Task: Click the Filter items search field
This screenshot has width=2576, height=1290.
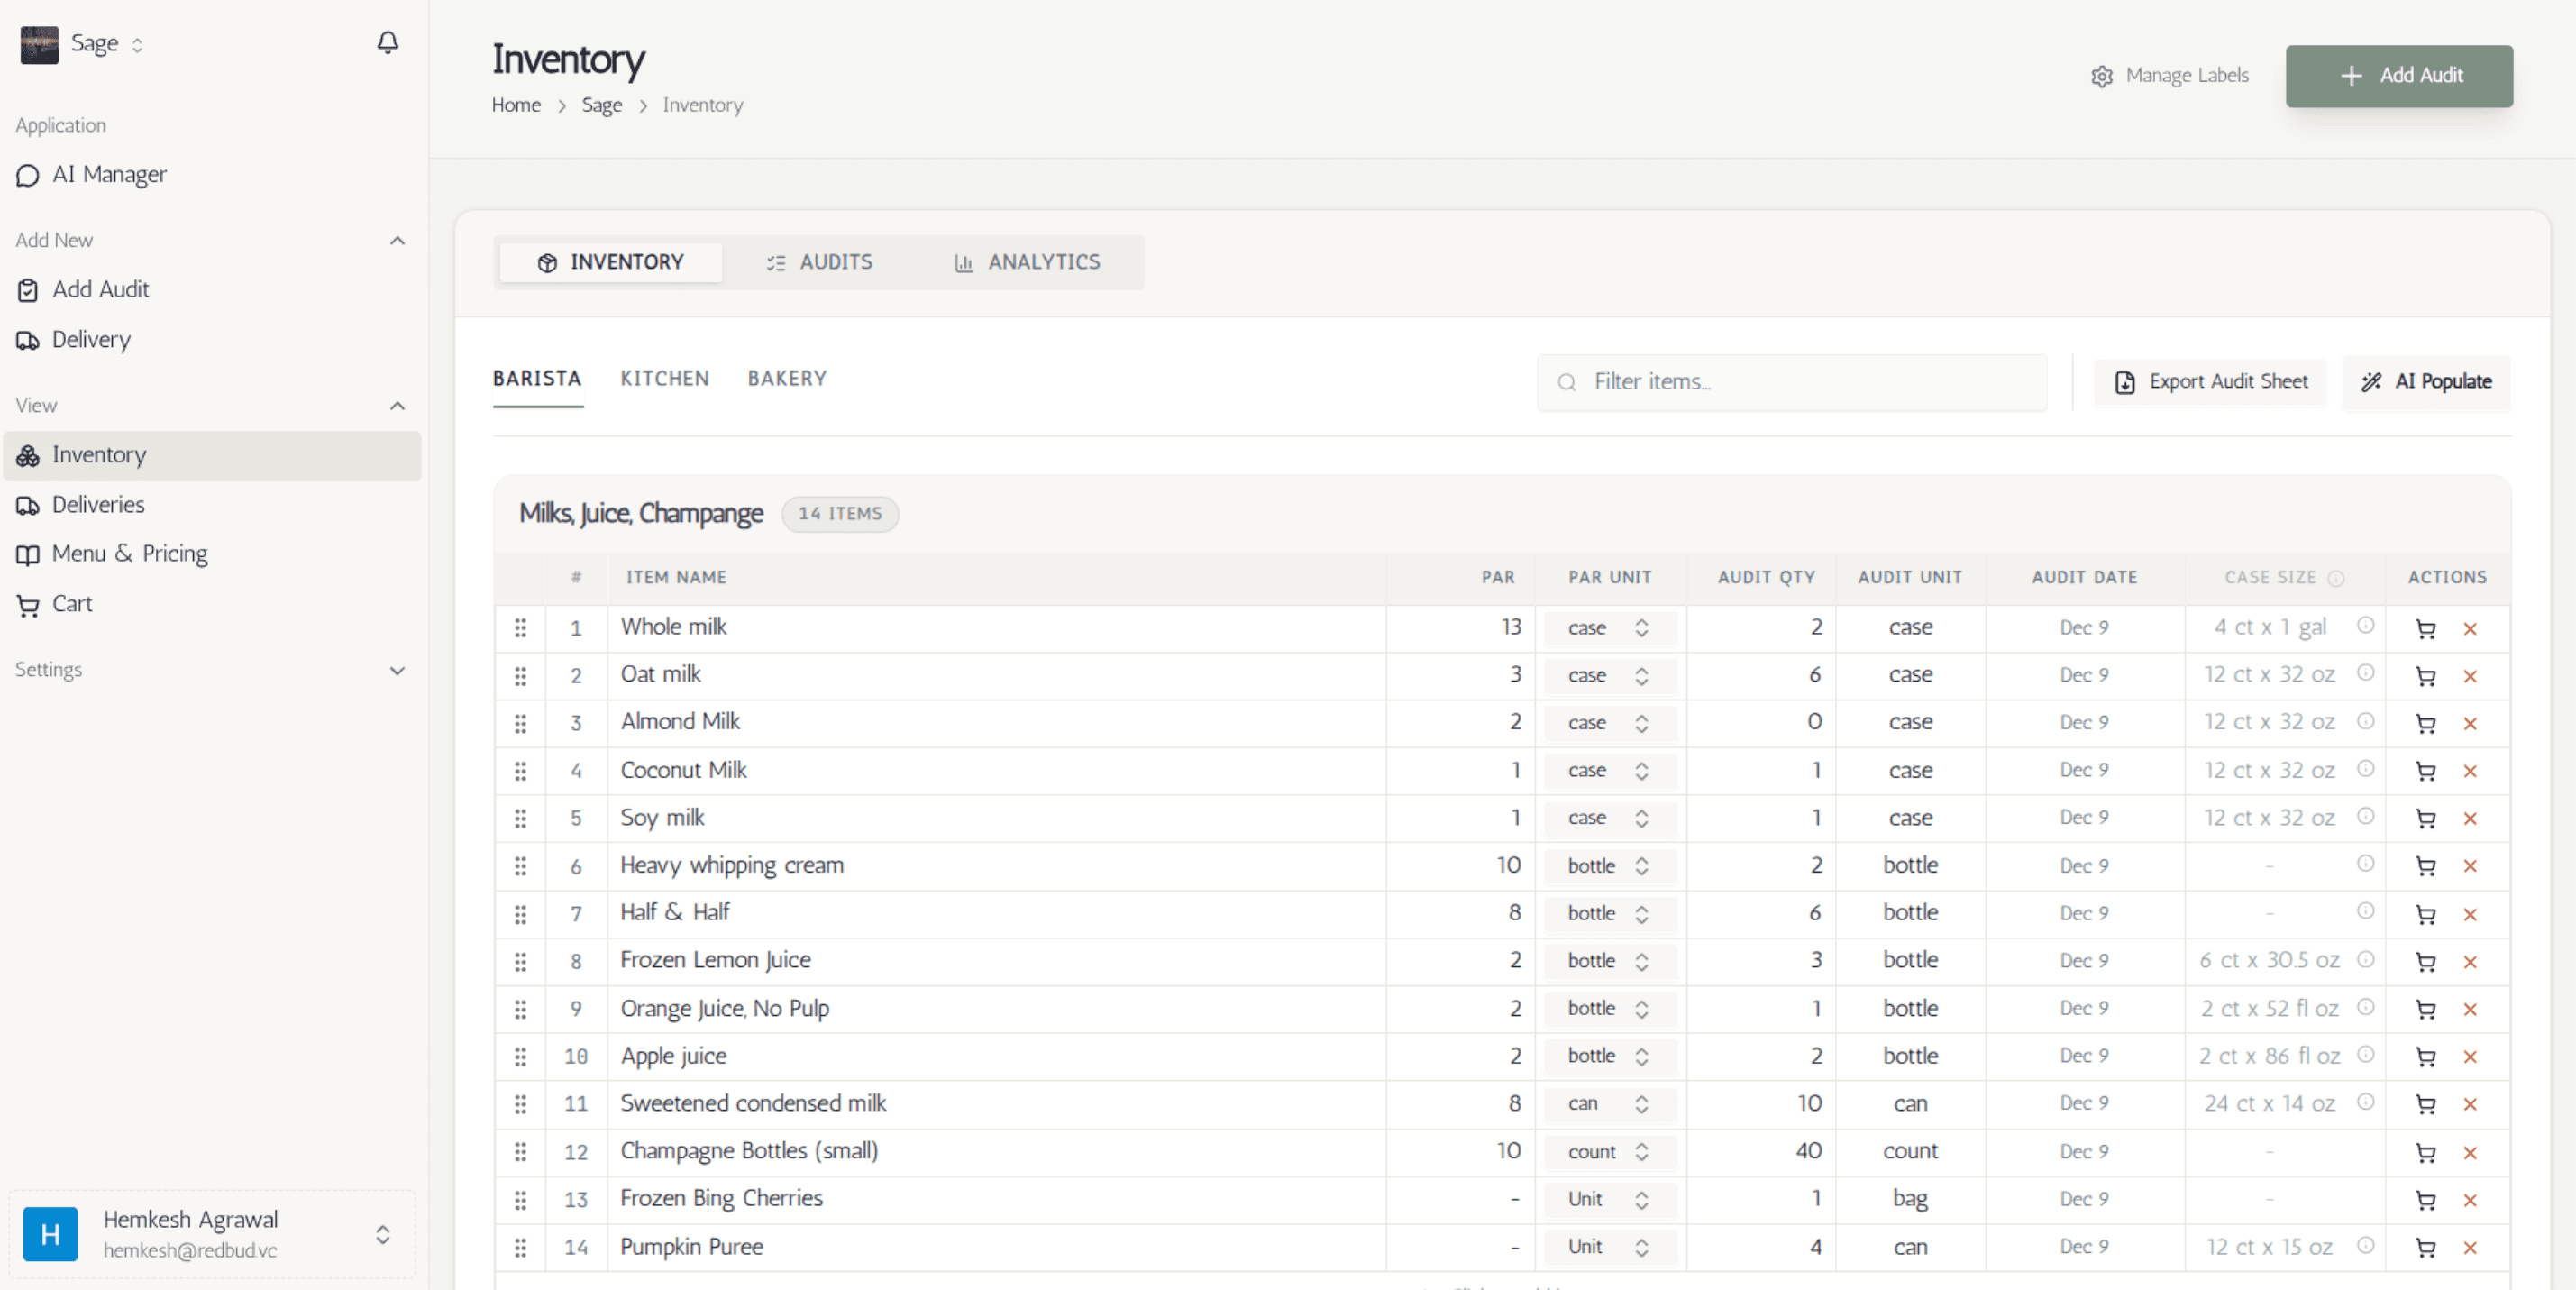Action: coord(1792,381)
